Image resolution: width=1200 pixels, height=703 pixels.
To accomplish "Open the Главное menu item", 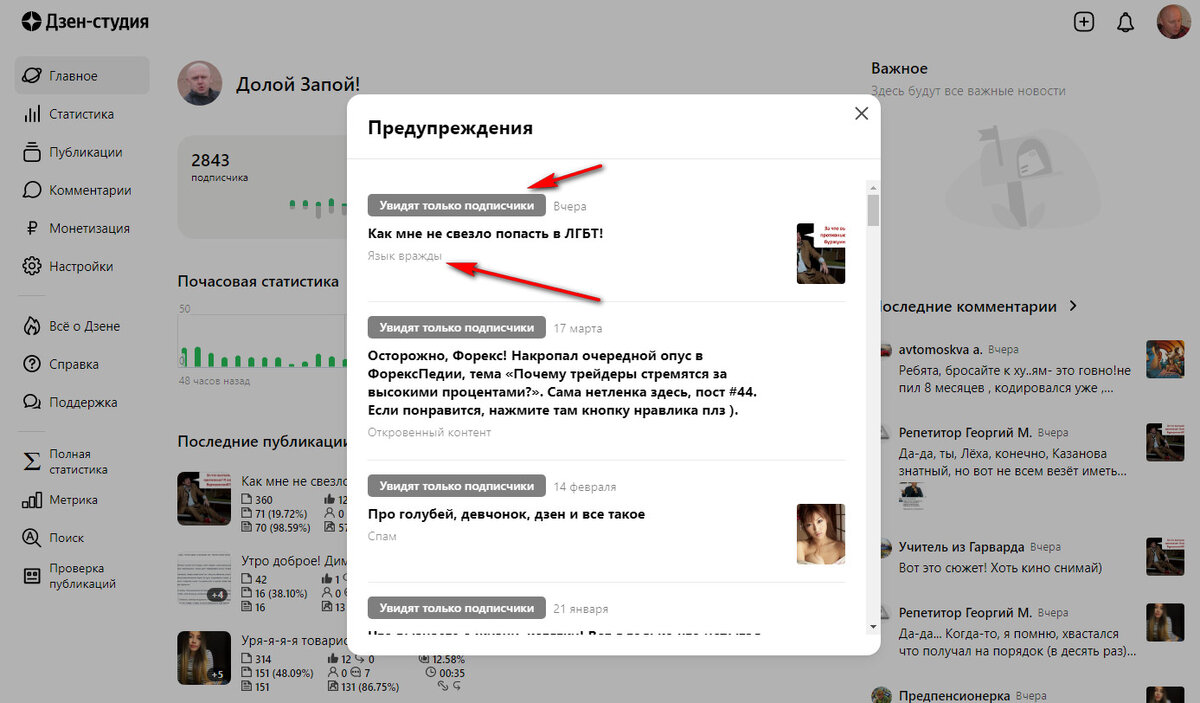I will click(82, 76).
